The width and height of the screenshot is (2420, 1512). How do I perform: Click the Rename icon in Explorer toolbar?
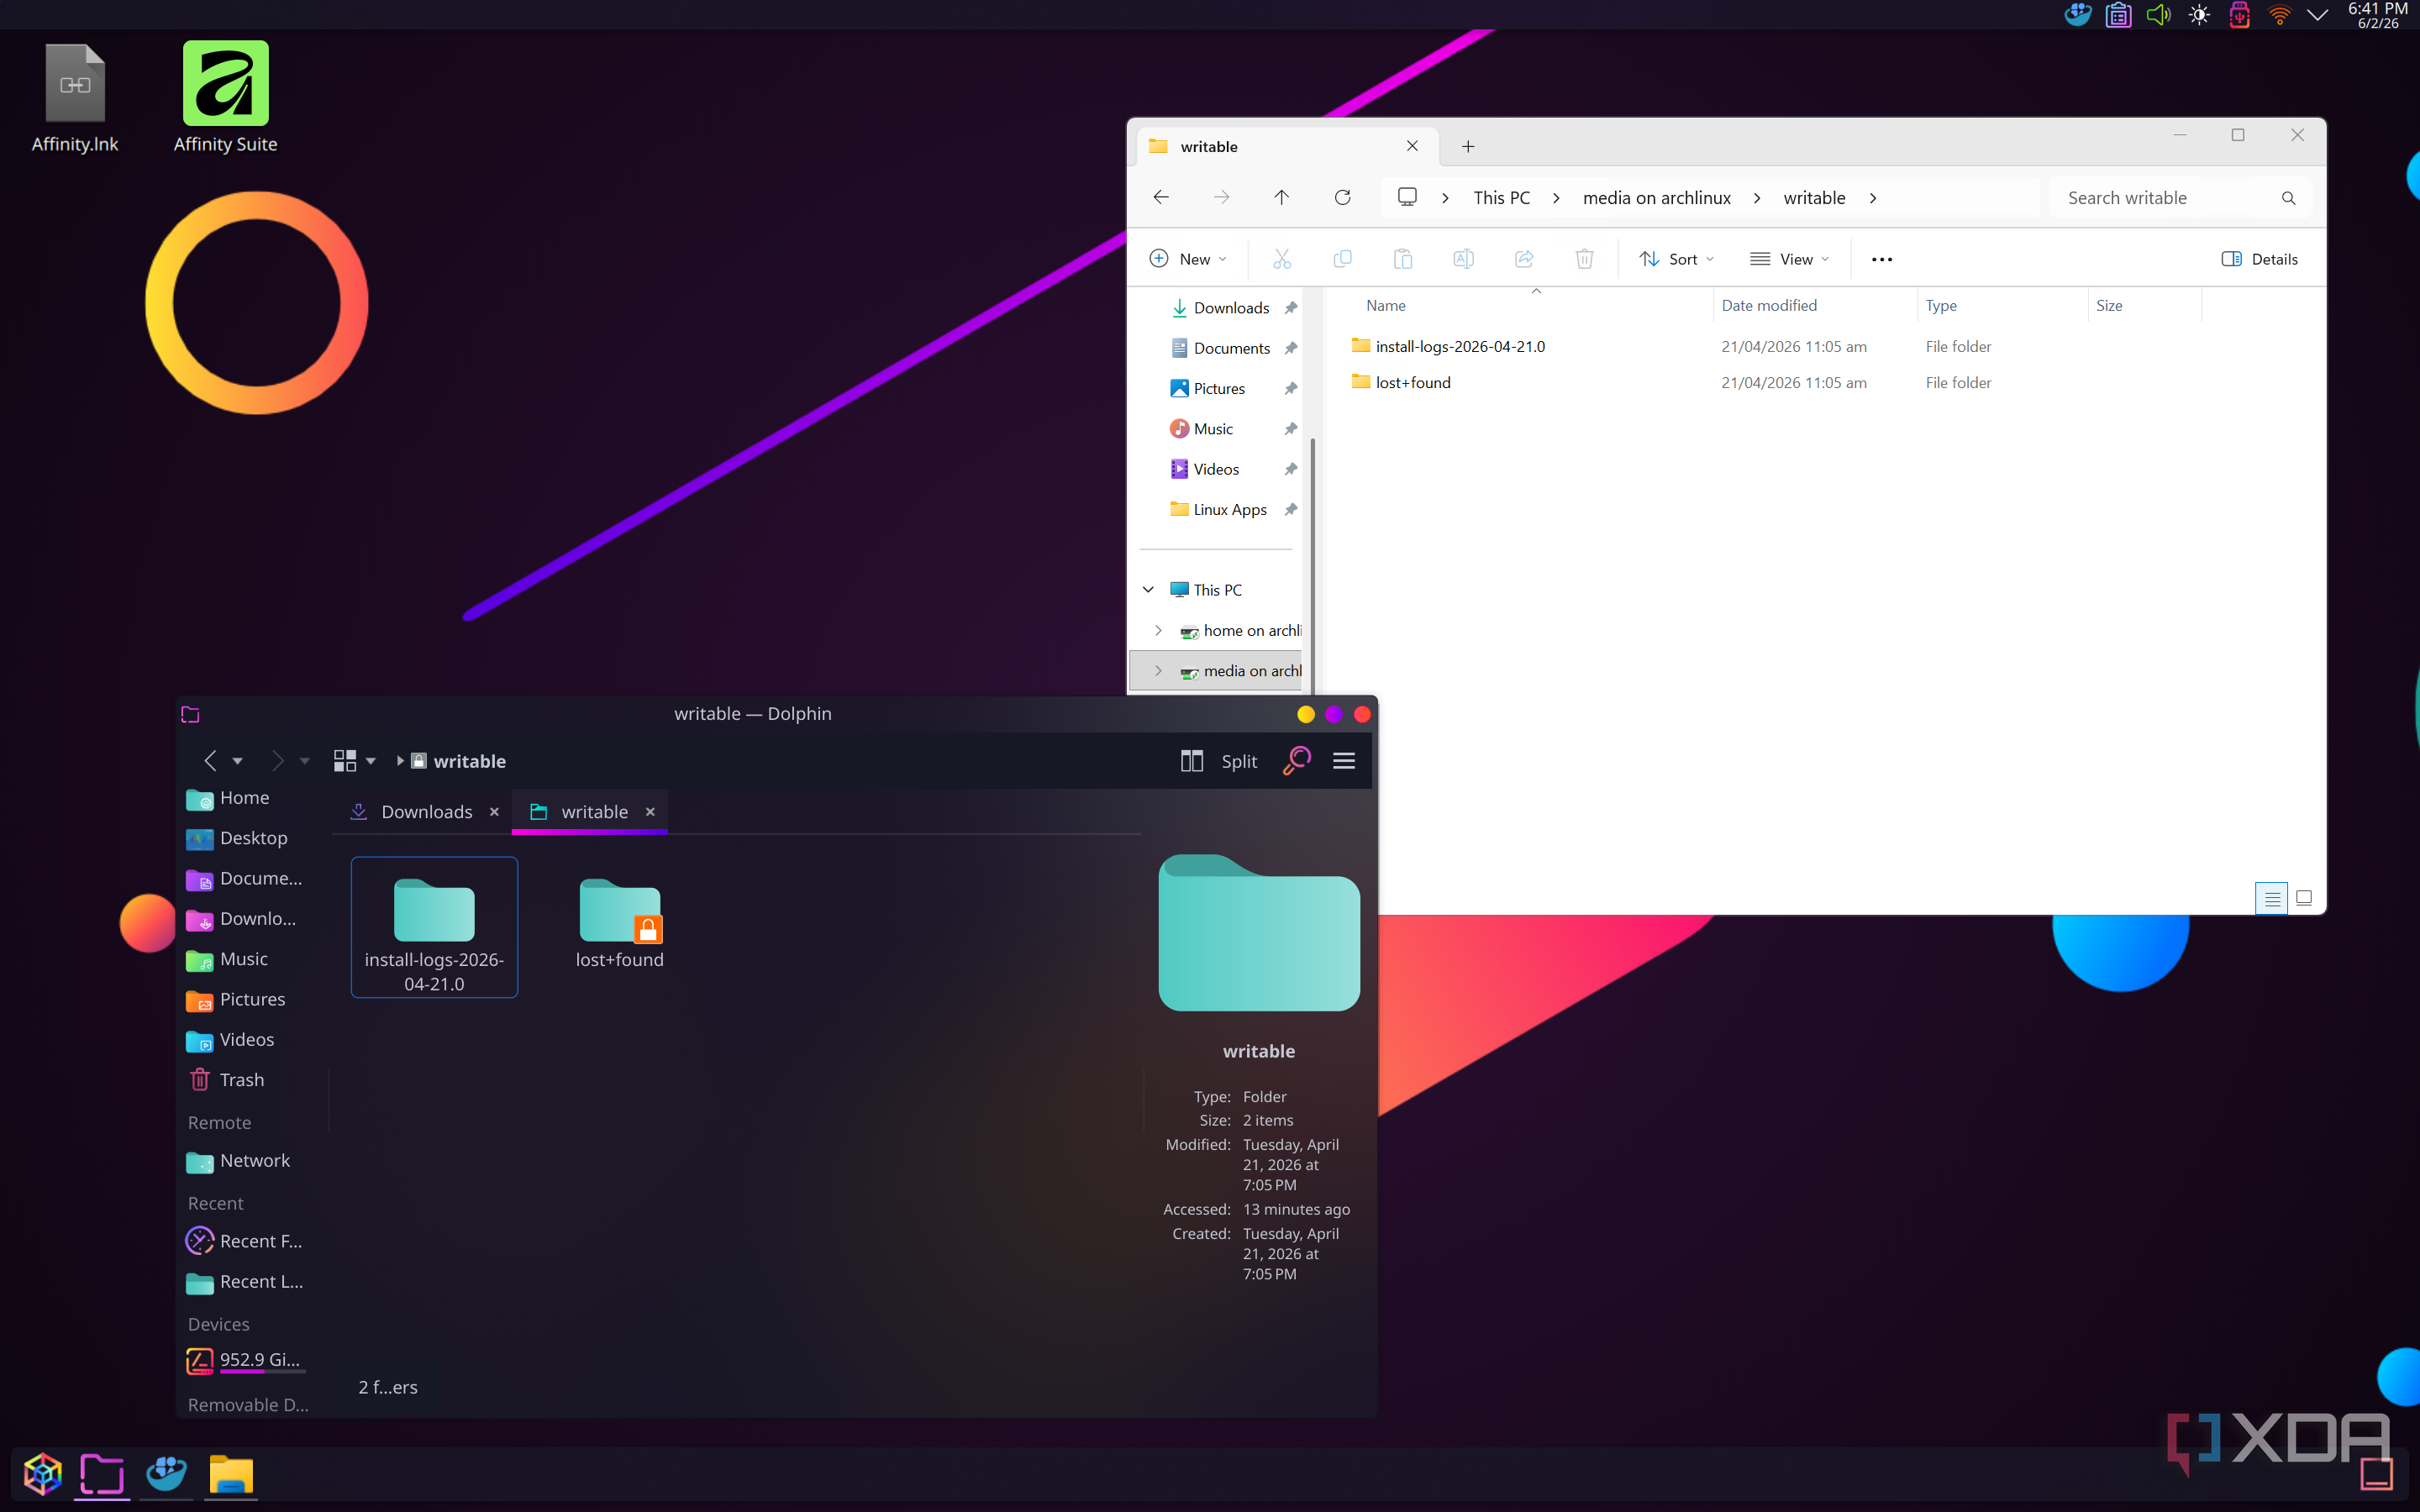coord(1463,259)
